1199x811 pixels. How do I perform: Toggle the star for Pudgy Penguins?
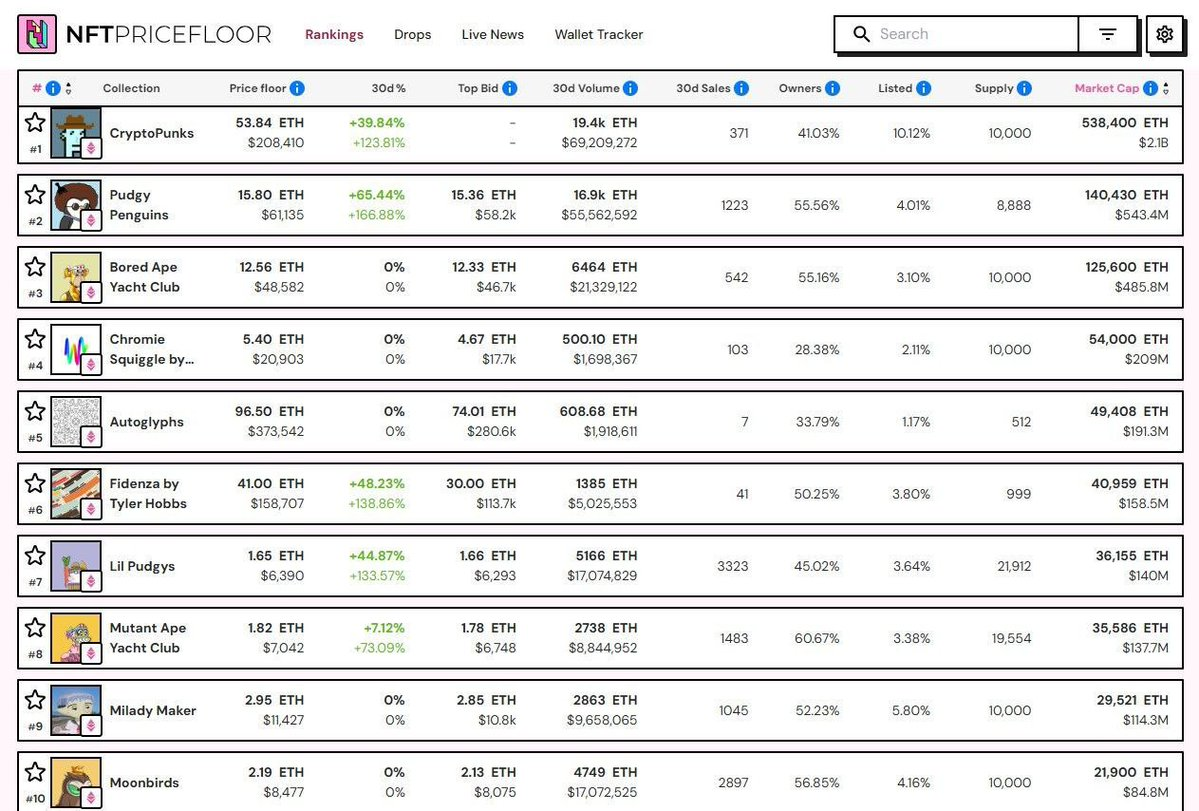pyautogui.click(x=35, y=194)
